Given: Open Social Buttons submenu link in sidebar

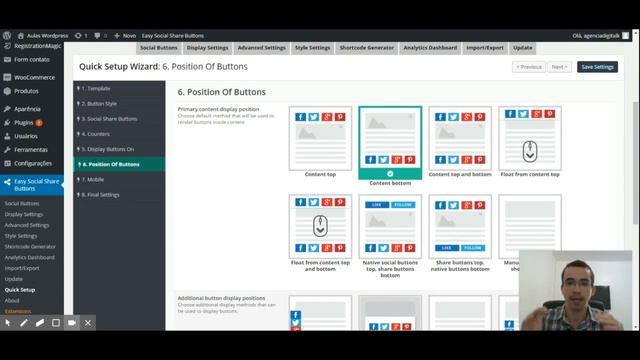Looking at the screenshot, I should tap(22, 203).
